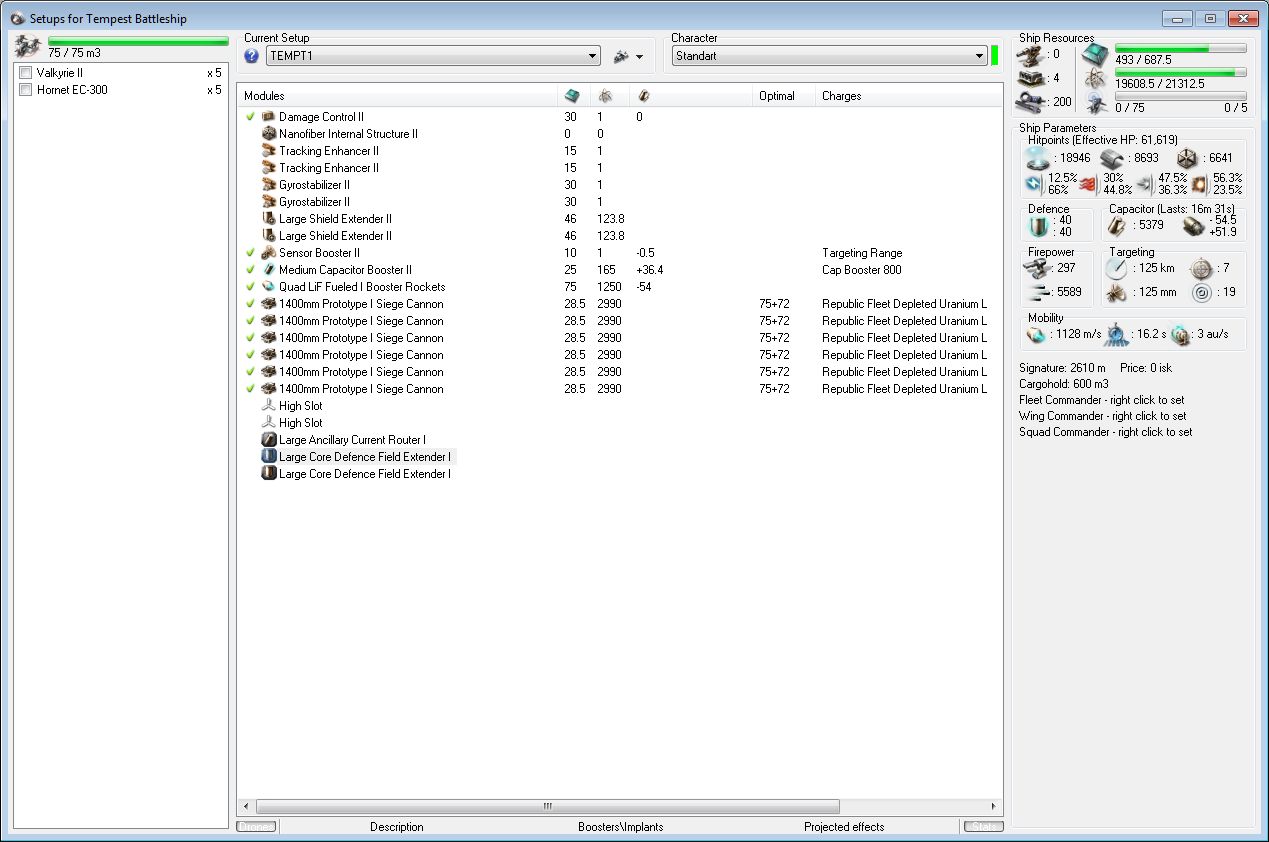This screenshot has width=1269, height=842.
Task: Click 'Wing Commander - right click to set'
Action: (x=1103, y=416)
